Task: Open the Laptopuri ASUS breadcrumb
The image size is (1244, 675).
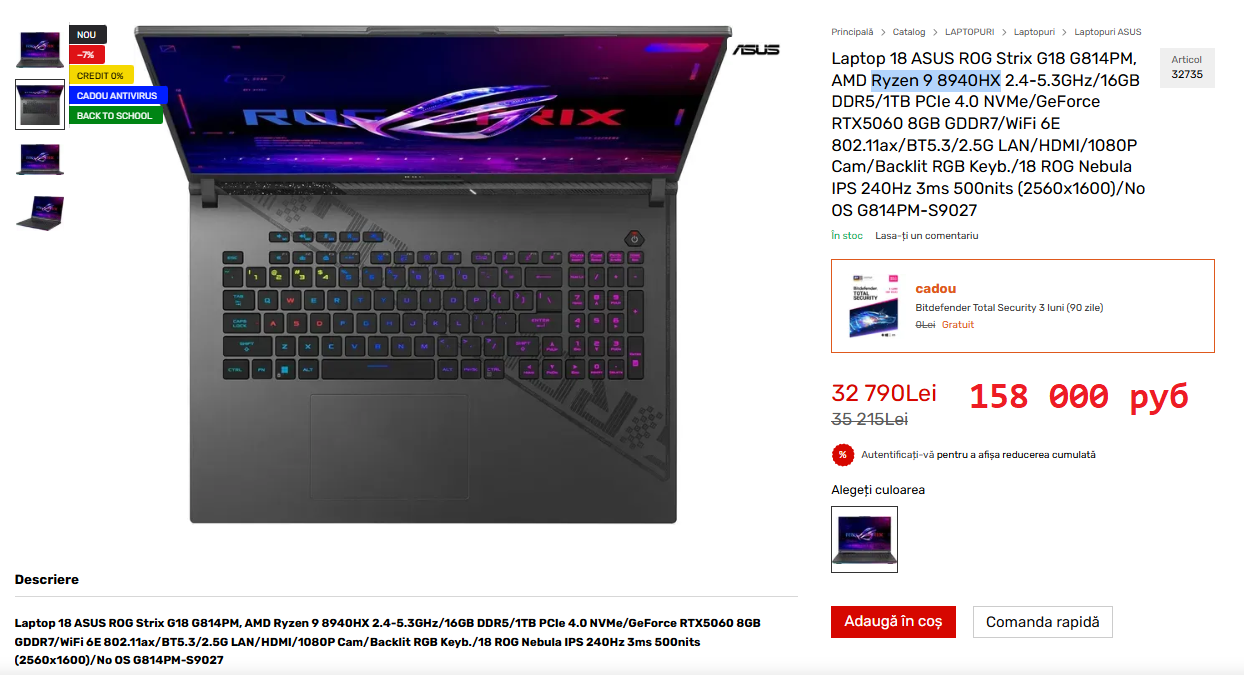Action: (1108, 32)
